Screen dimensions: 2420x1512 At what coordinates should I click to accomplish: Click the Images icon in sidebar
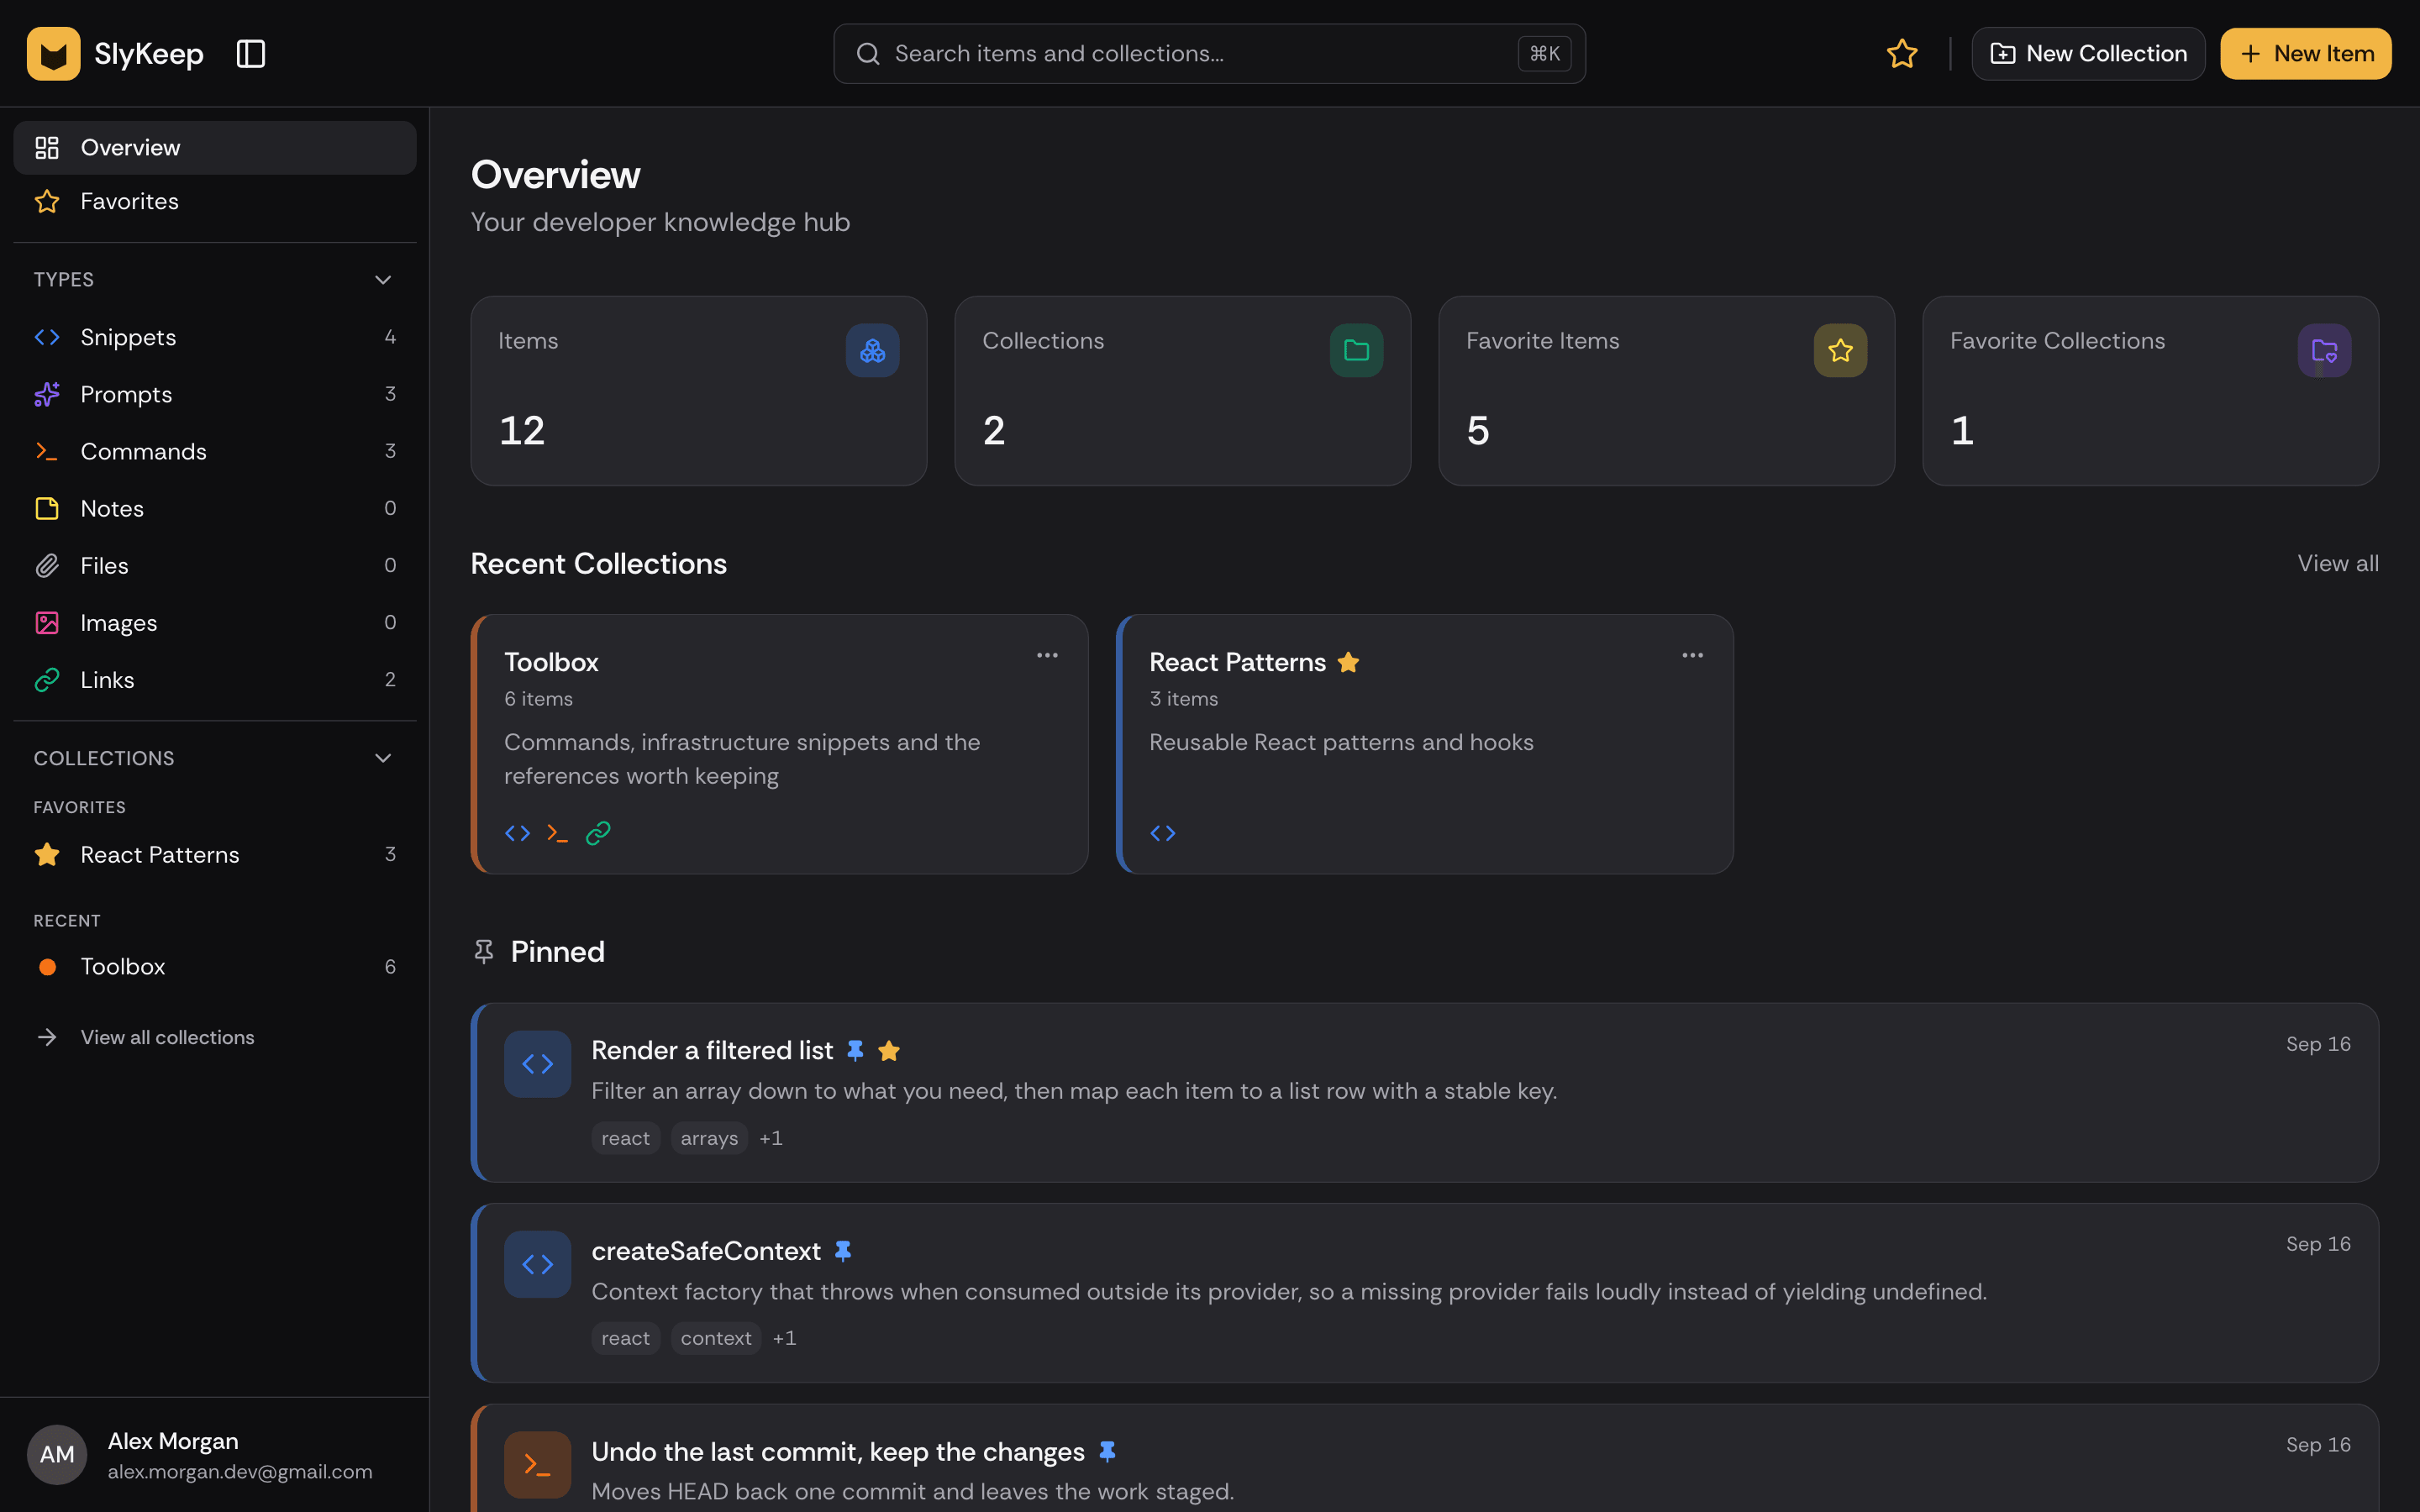[47, 623]
